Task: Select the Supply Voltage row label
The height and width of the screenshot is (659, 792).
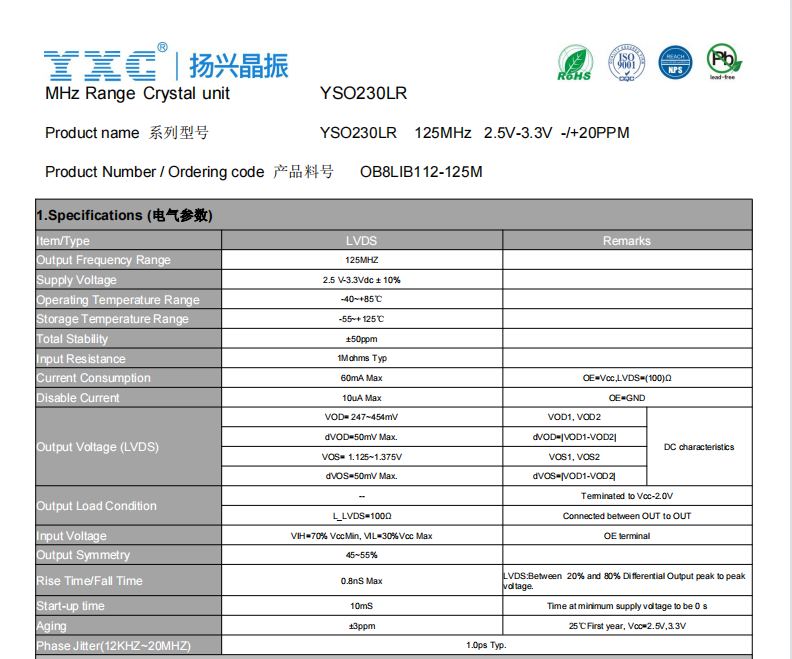Action: click(76, 280)
